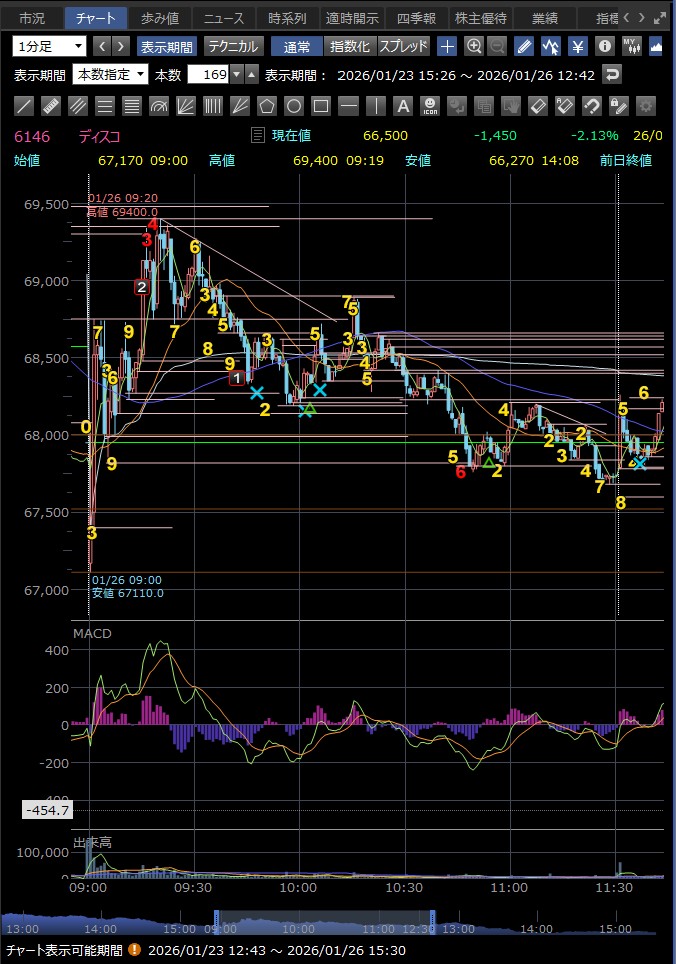Open the 1分足 timeframe dropdown

coord(50,46)
